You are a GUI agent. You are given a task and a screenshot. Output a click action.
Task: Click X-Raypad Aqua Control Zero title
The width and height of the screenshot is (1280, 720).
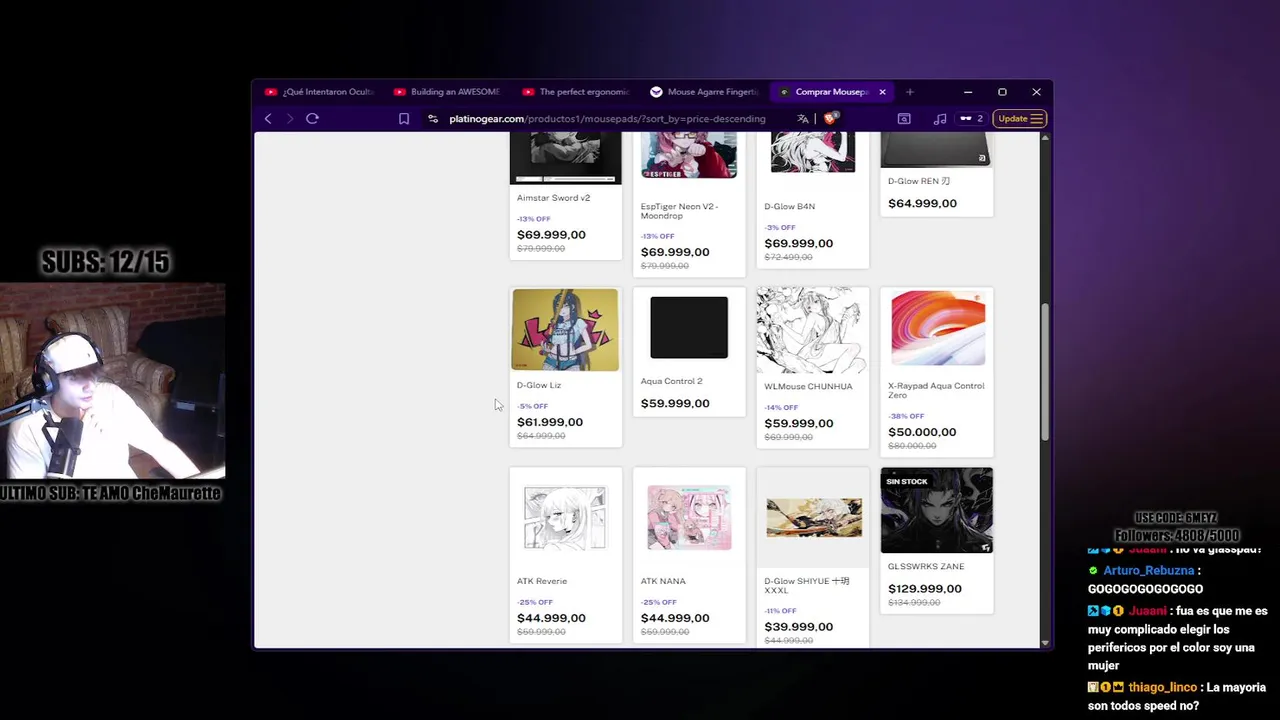point(936,390)
